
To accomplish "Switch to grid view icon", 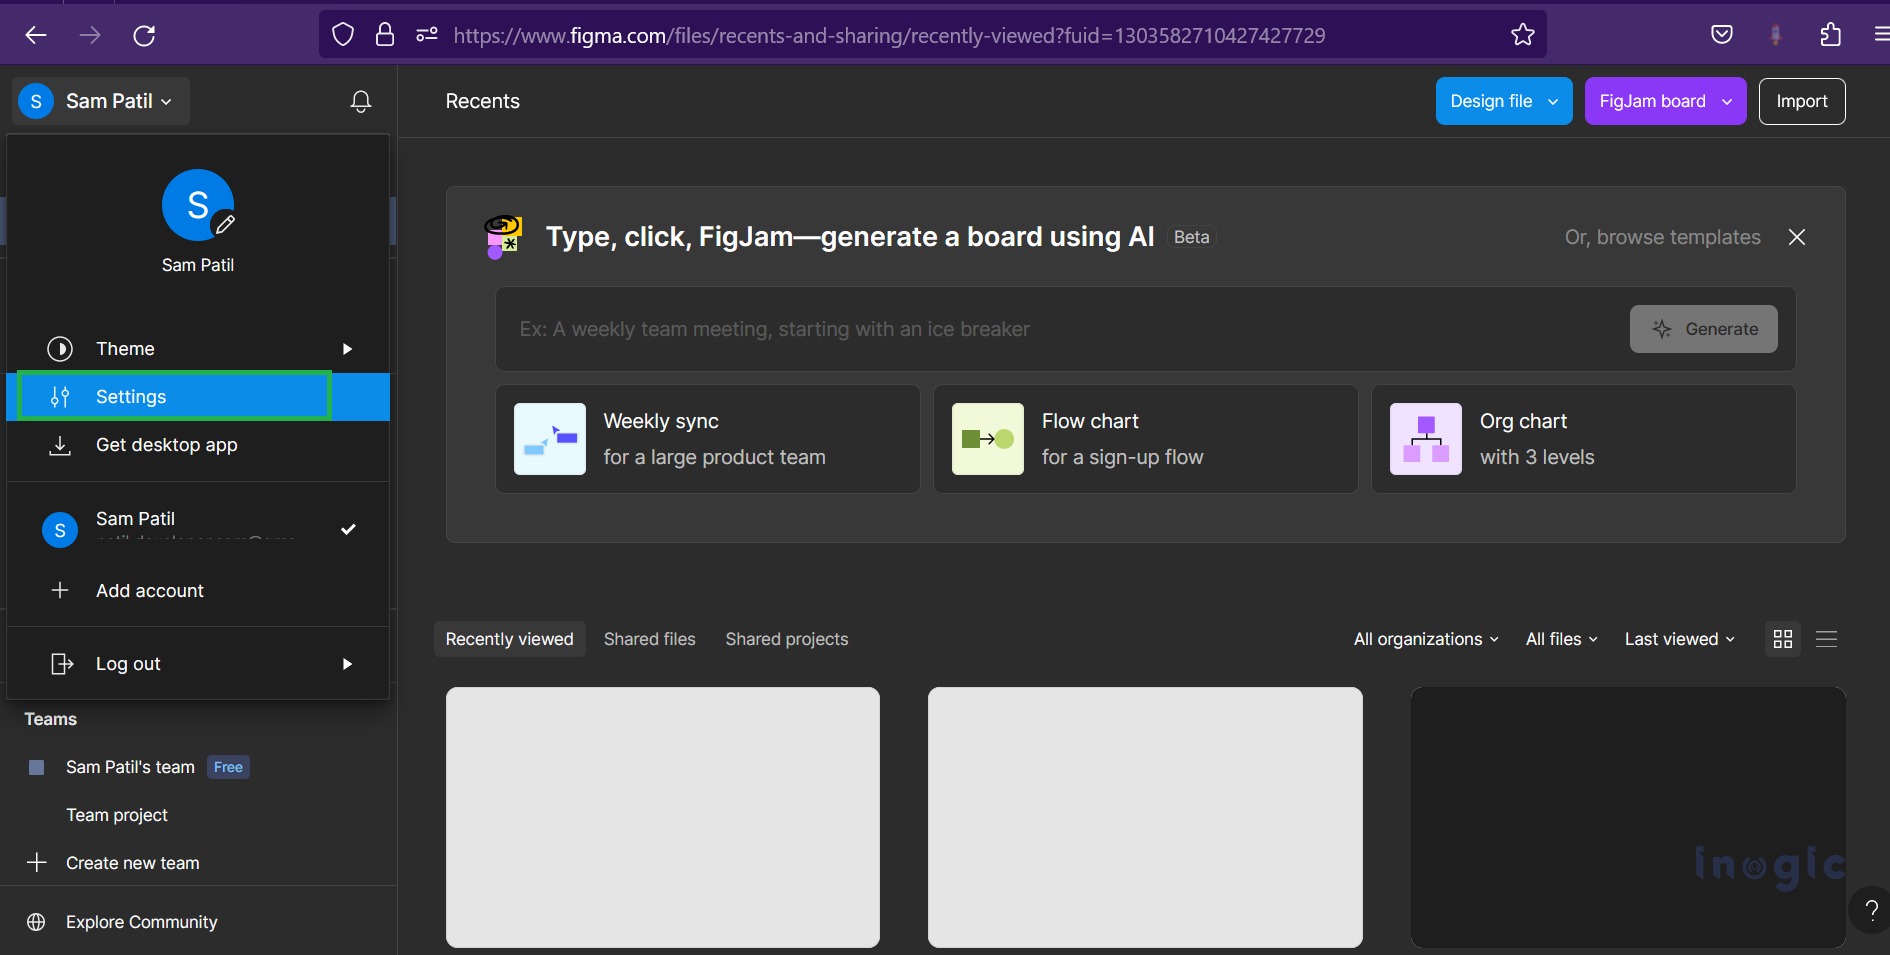I will (x=1783, y=639).
